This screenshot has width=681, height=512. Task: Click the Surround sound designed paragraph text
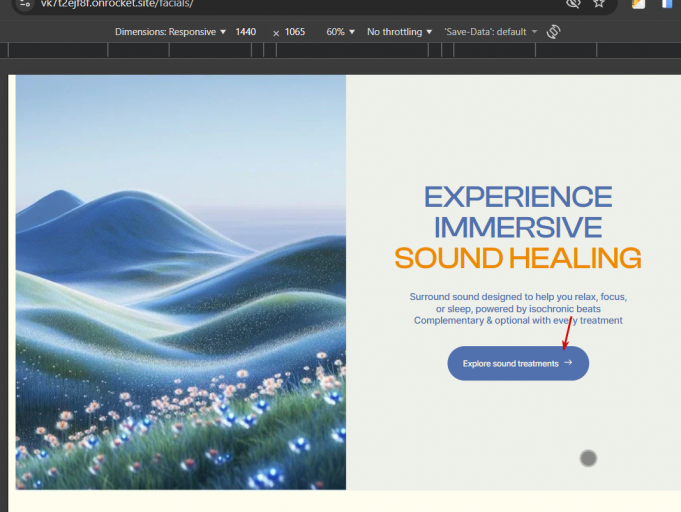[x=518, y=309]
